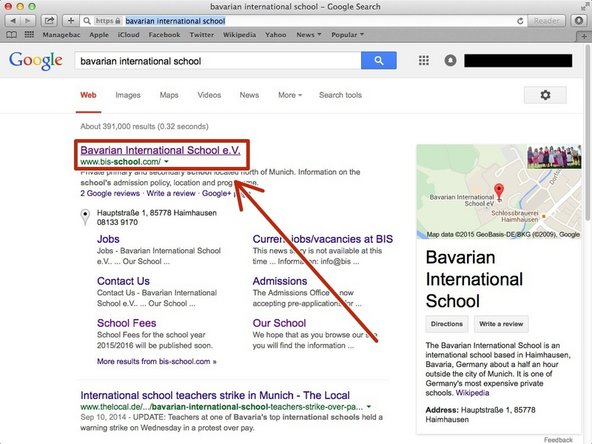Open the Share button in toolbar

[x=49, y=21]
